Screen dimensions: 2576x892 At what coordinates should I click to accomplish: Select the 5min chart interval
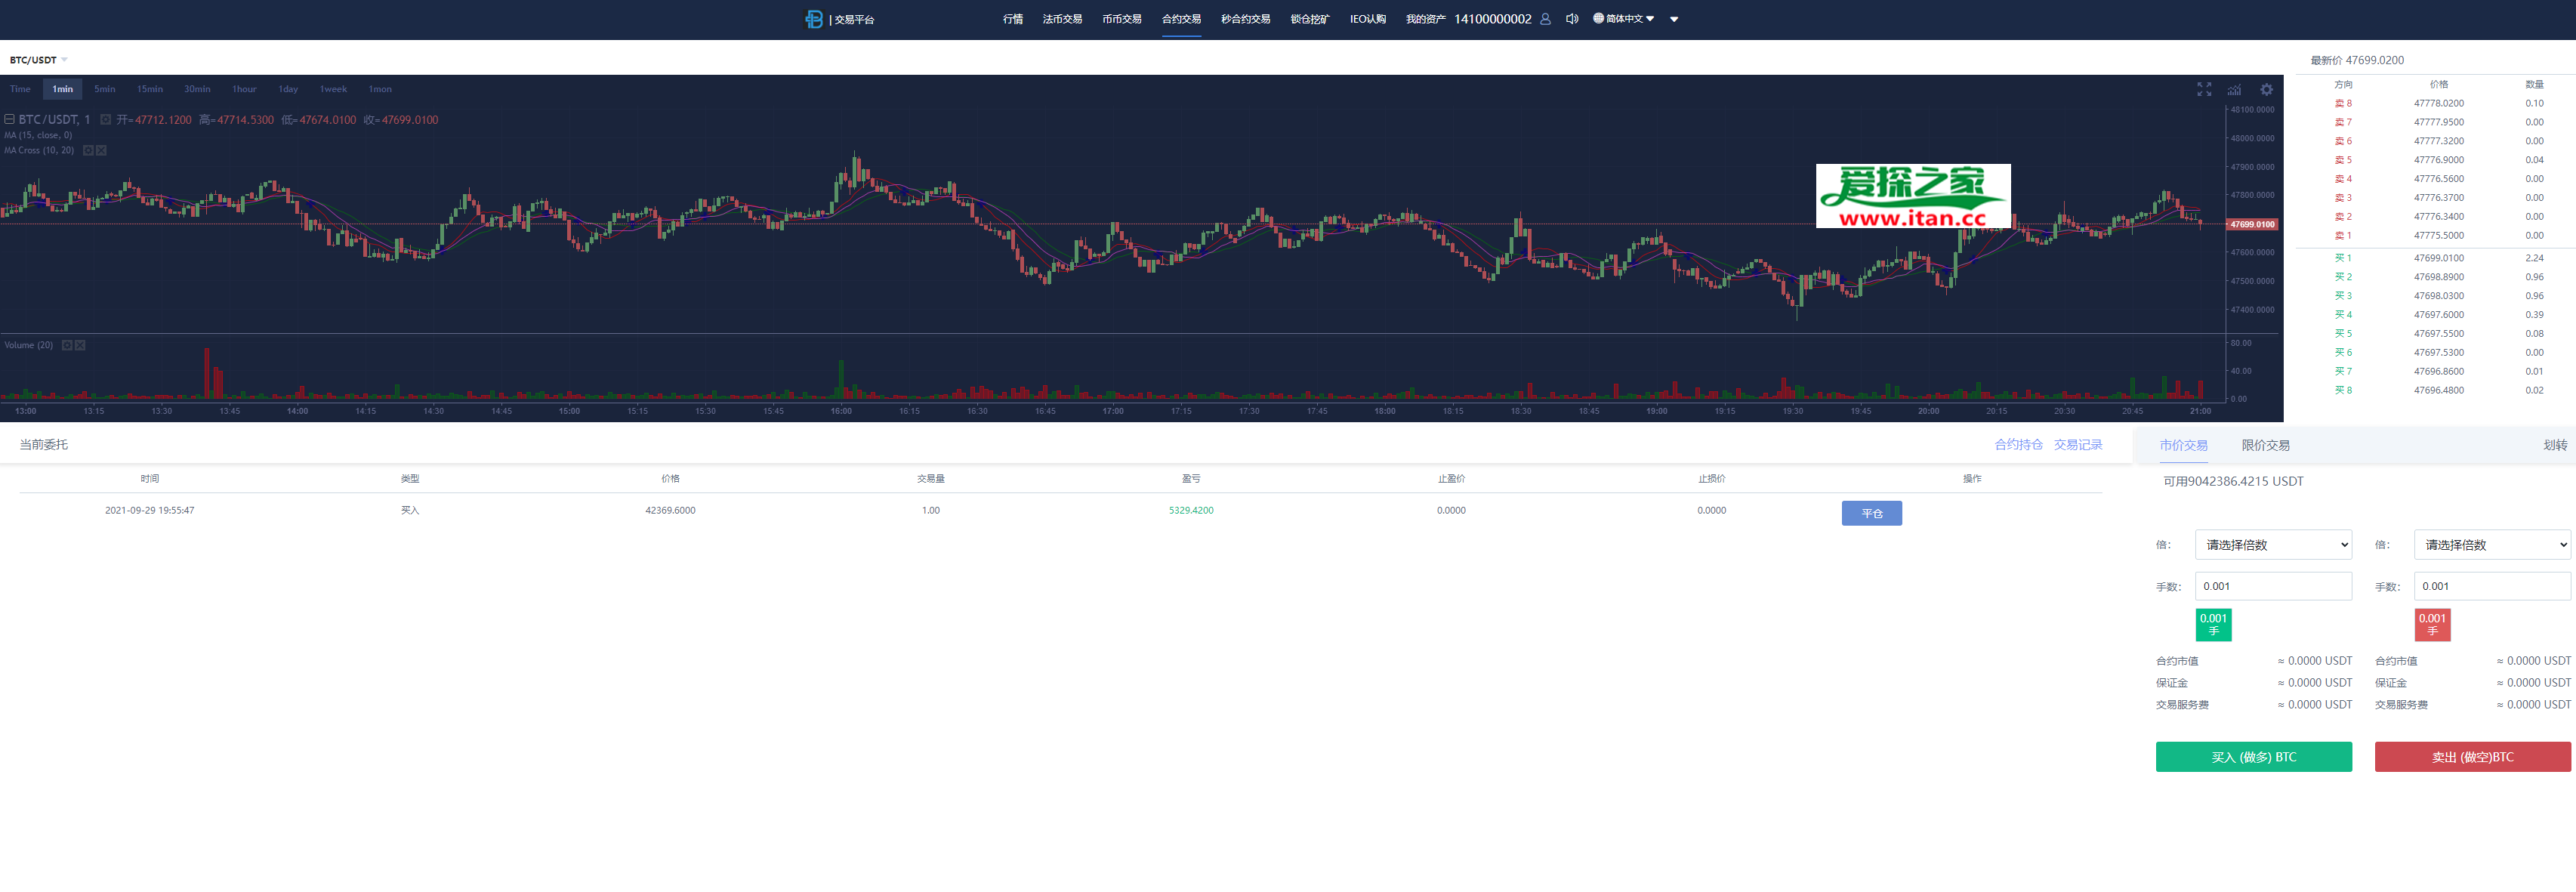click(105, 89)
